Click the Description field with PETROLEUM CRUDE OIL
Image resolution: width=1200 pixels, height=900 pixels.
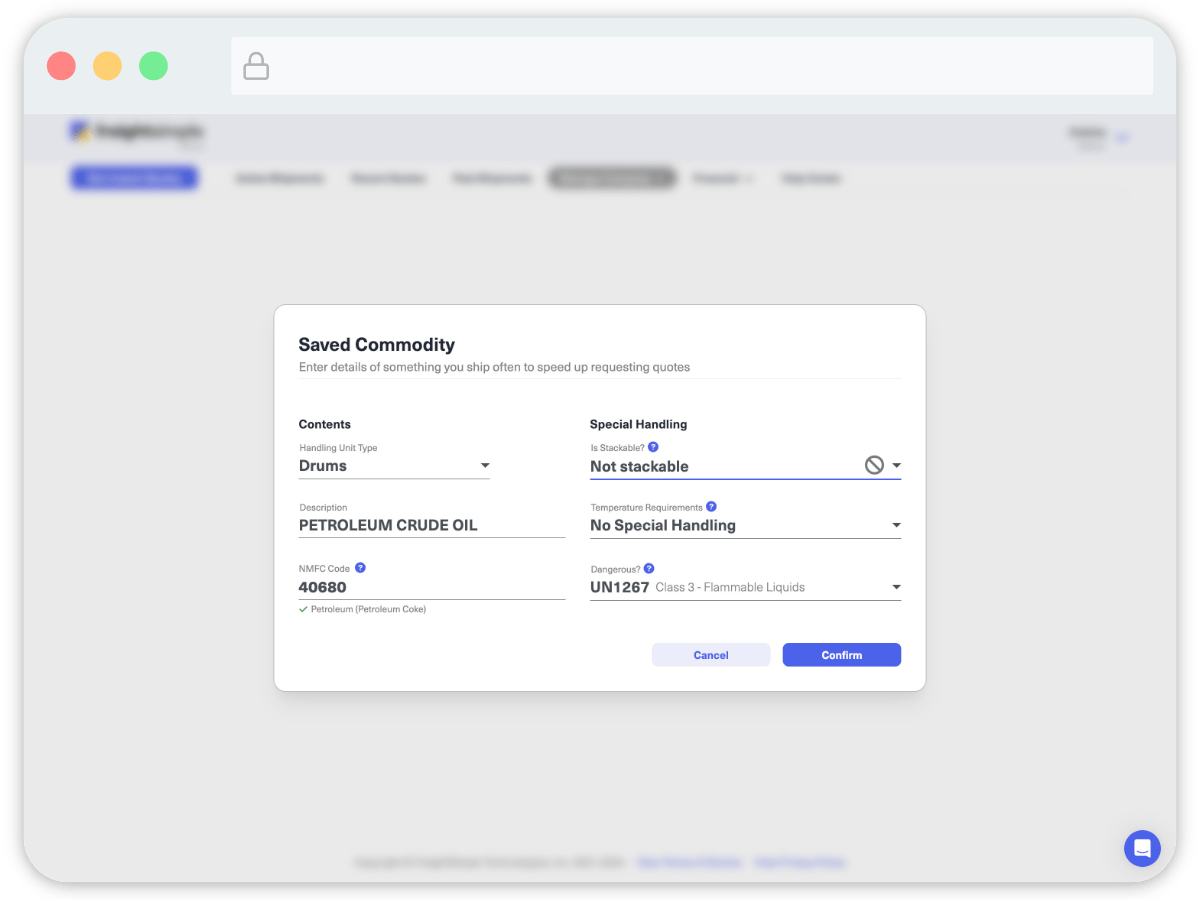pyautogui.click(x=431, y=526)
